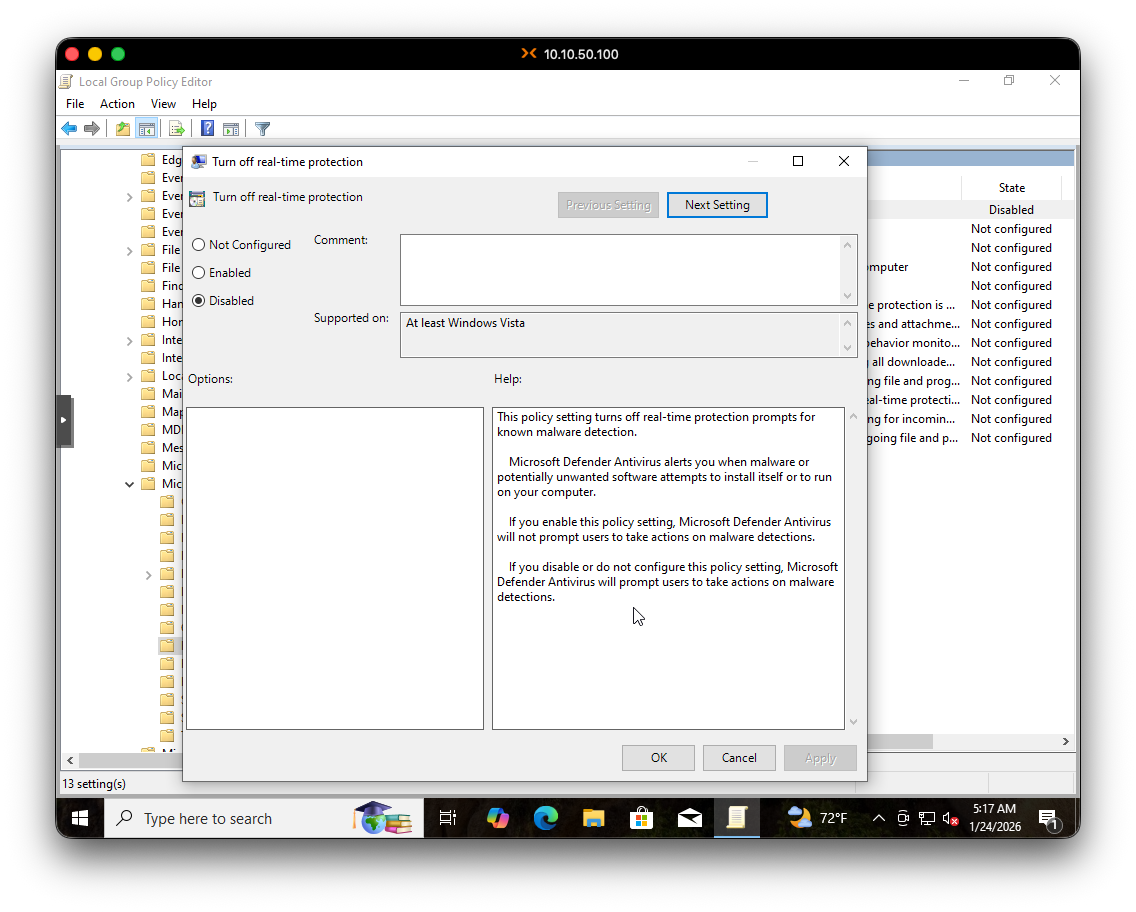This screenshot has height=912, width=1136.
Task: Click the Filter icon in the toolbar
Action: (262, 128)
